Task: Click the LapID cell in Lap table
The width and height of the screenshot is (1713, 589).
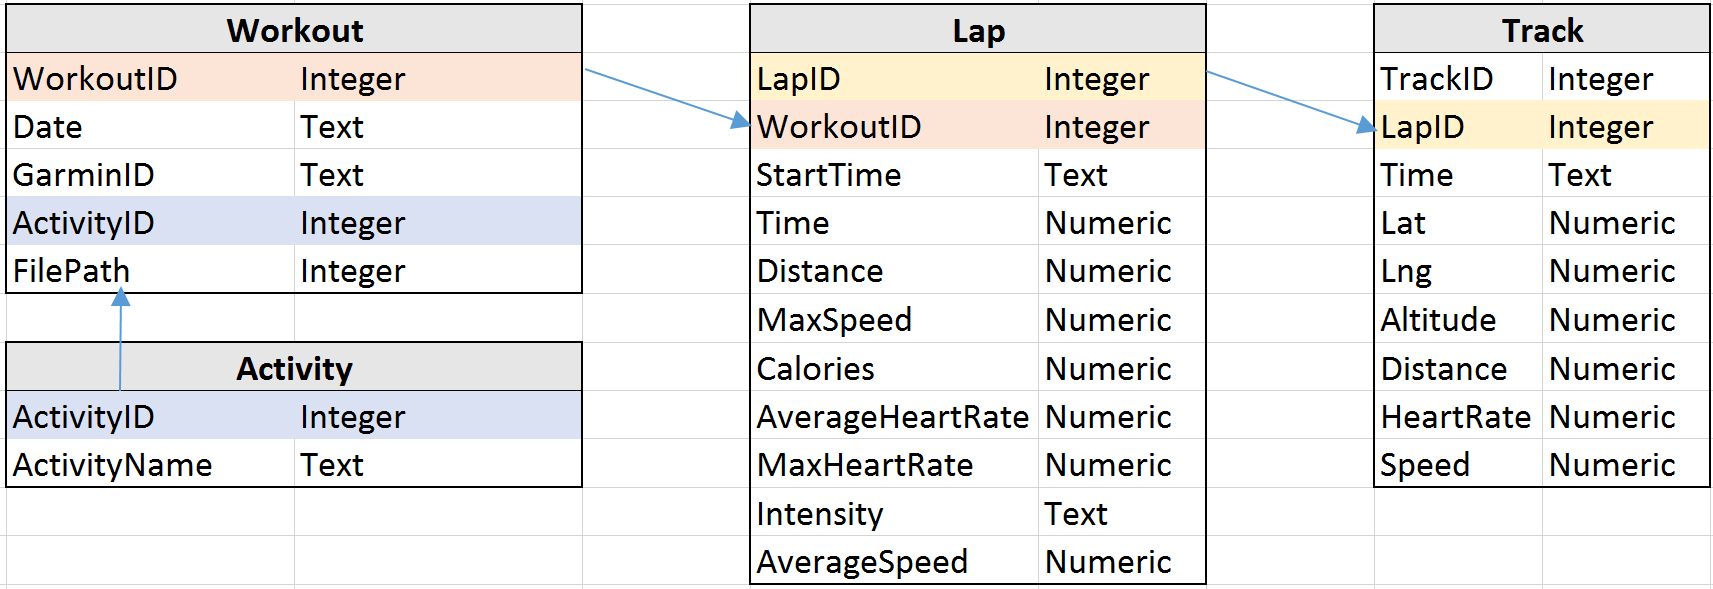Action: tap(895, 78)
